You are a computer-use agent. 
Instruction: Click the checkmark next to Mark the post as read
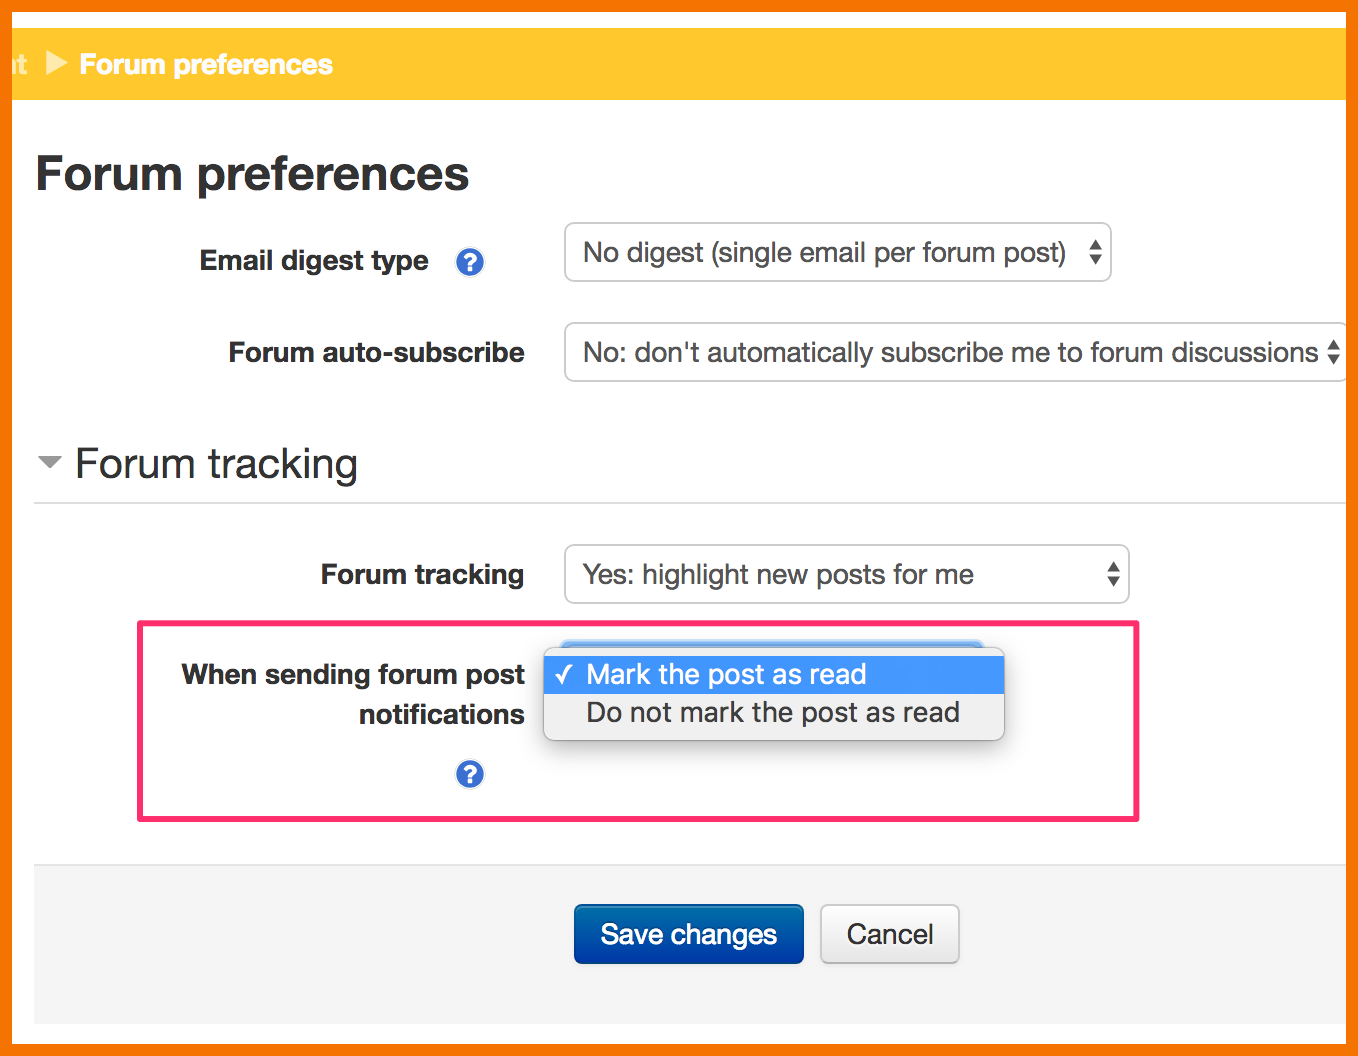pyautogui.click(x=564, y=674)
